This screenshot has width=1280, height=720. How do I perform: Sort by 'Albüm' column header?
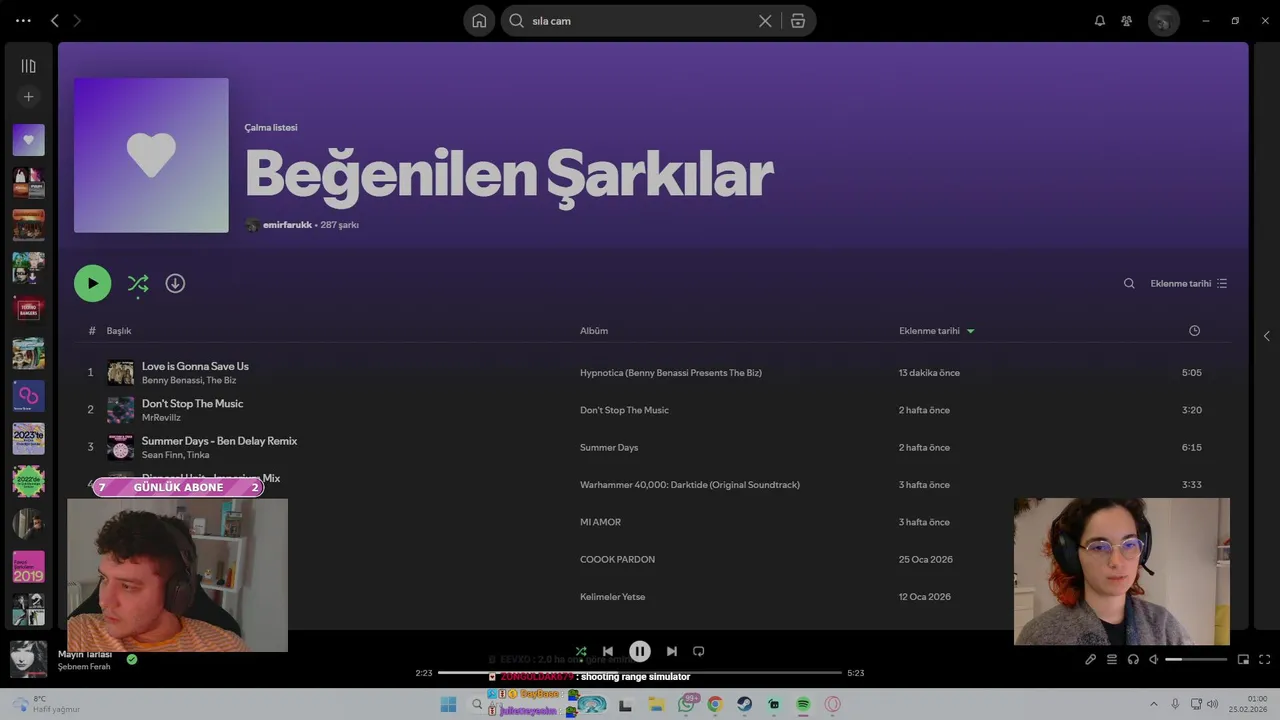click(x=594, y=331)
